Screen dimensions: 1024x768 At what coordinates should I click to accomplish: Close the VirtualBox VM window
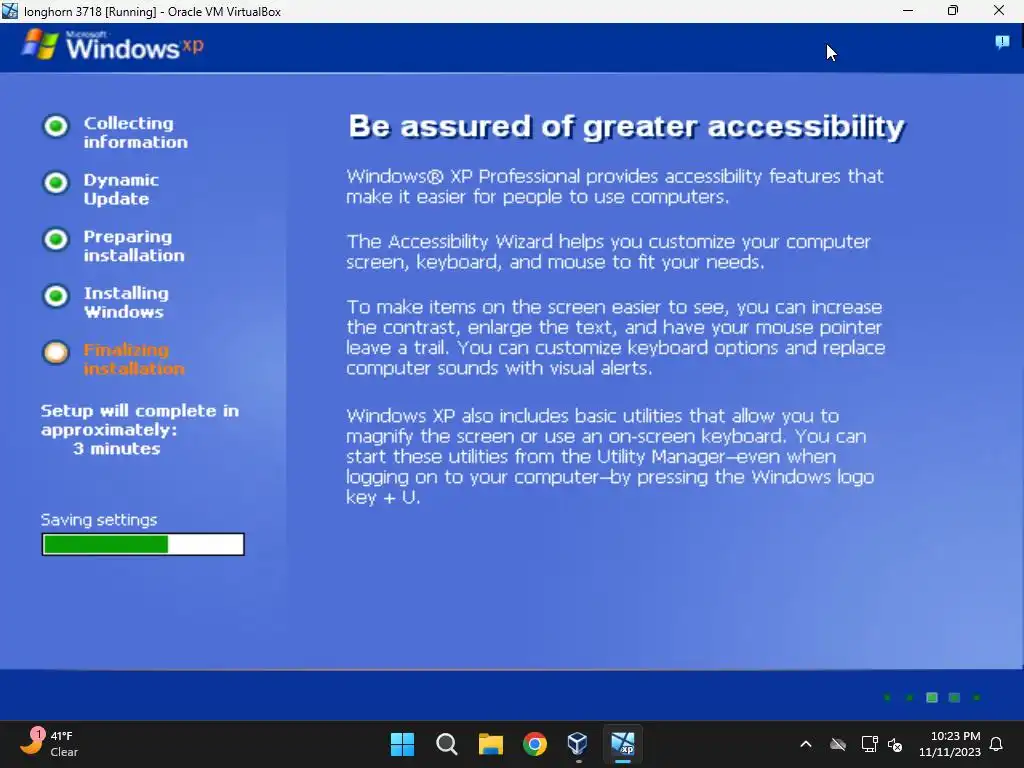(999, 11)
